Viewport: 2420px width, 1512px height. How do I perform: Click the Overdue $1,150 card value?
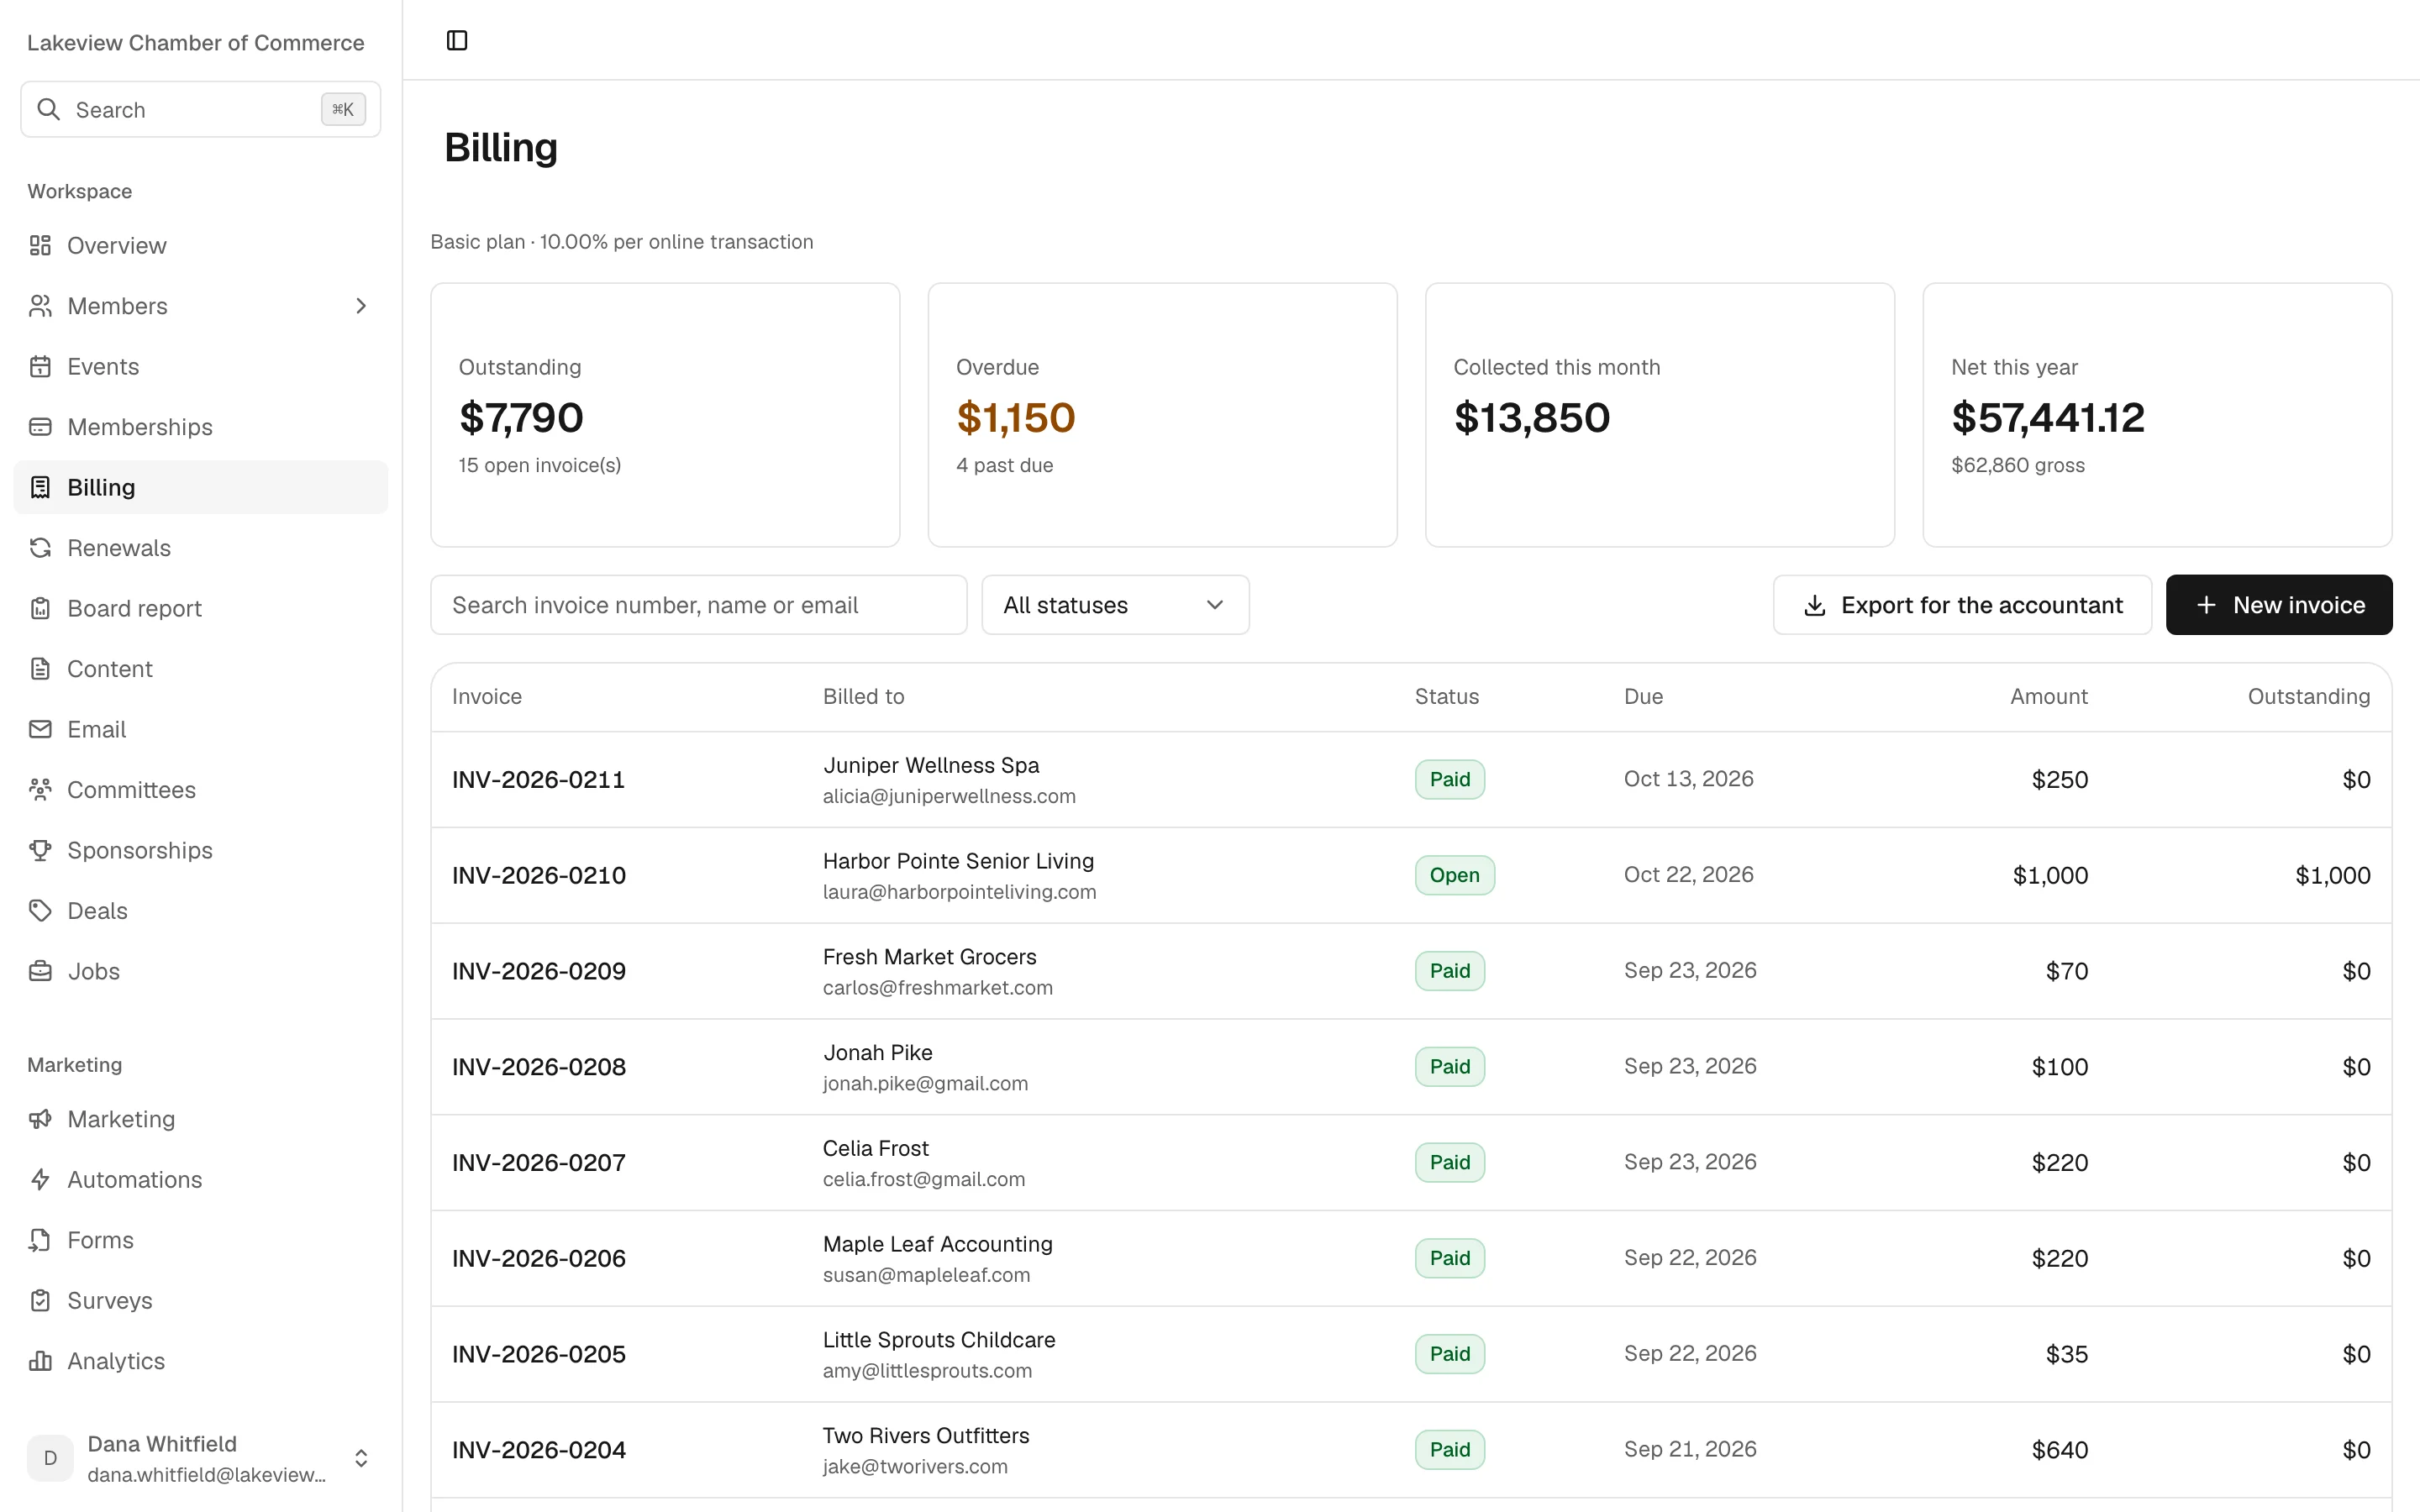coord(1015,418)
